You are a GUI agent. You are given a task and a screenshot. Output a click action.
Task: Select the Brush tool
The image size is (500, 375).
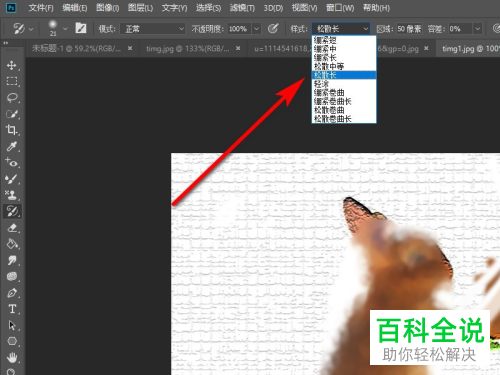12,179
